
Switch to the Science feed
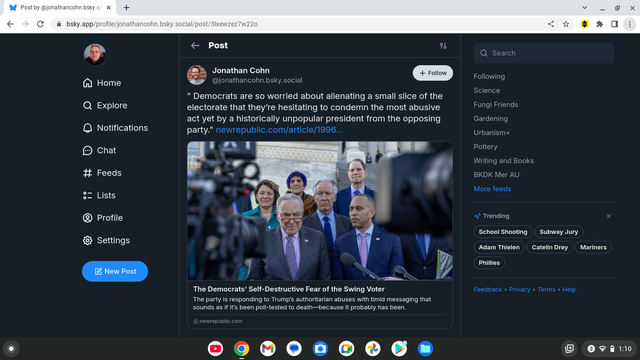coord(487,90)
